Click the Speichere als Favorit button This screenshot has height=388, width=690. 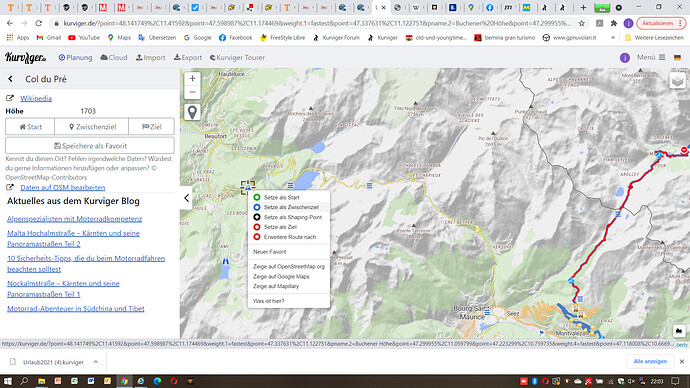pos(90,146)
